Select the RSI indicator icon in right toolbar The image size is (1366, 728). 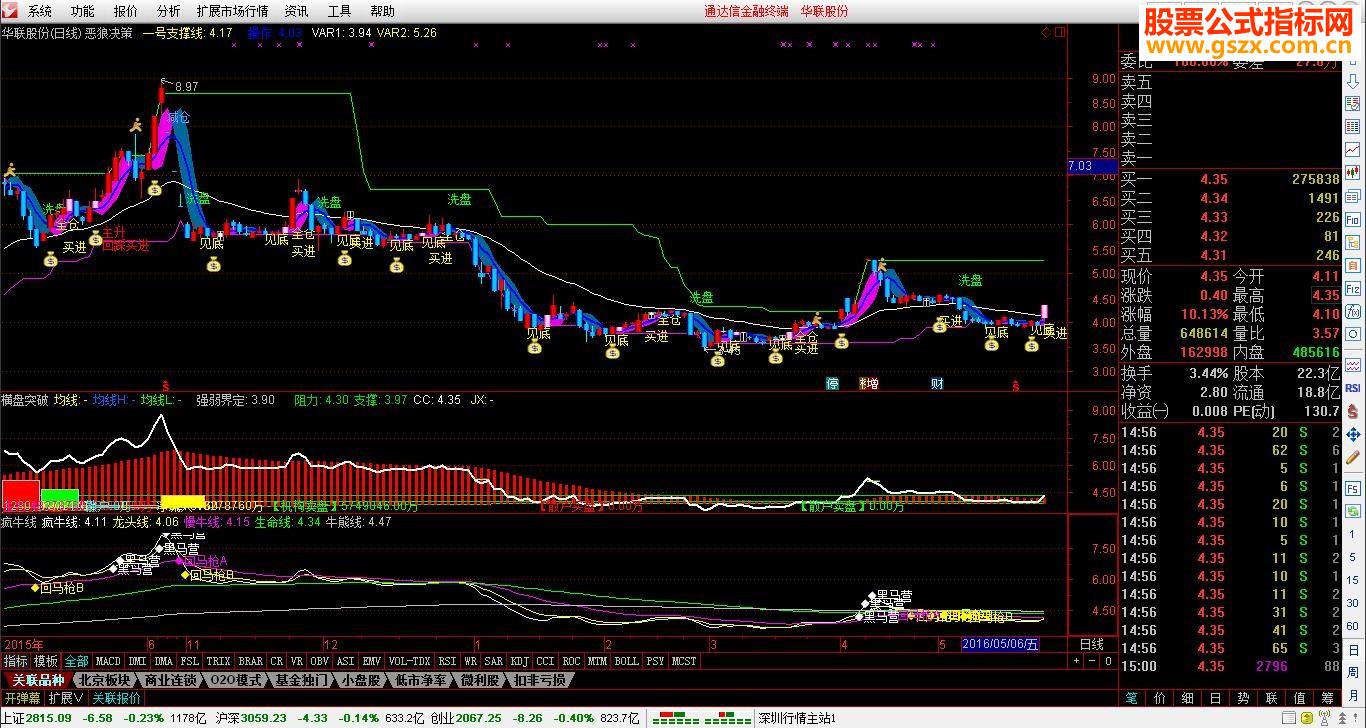pos(1351,387)
